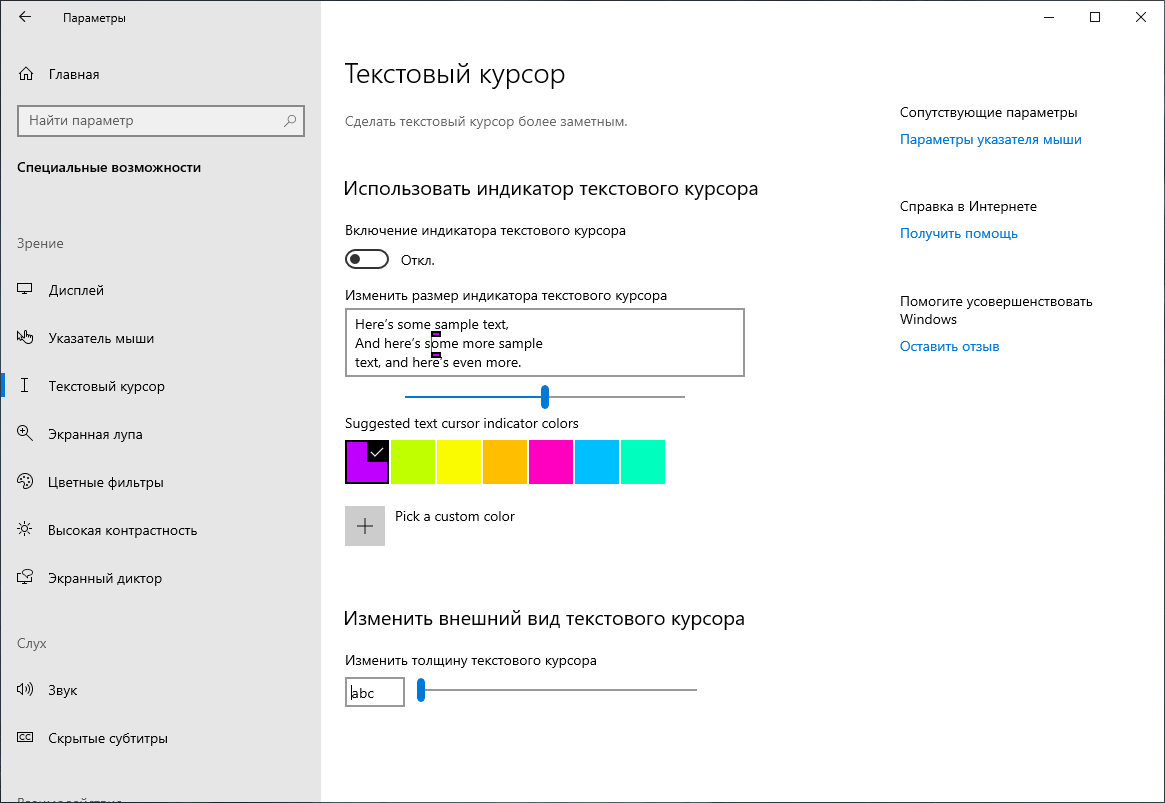Enable the text cursor indicator toggle

(366, 258)
